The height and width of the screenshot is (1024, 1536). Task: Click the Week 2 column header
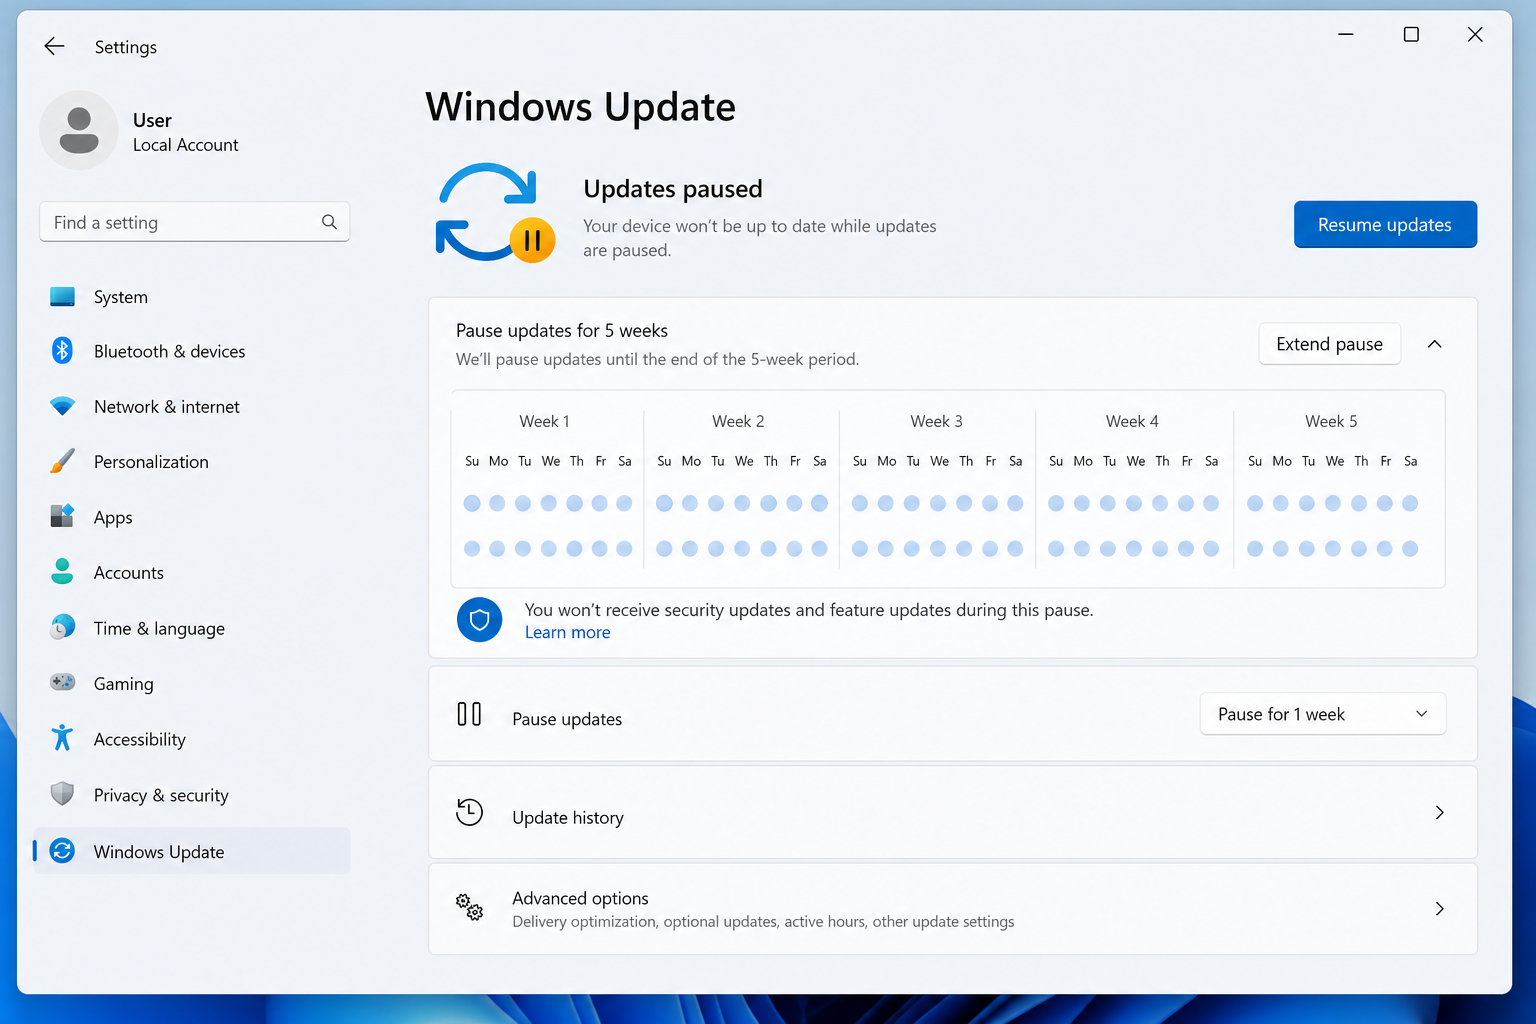pyautogui.click(x=738, y=421)
